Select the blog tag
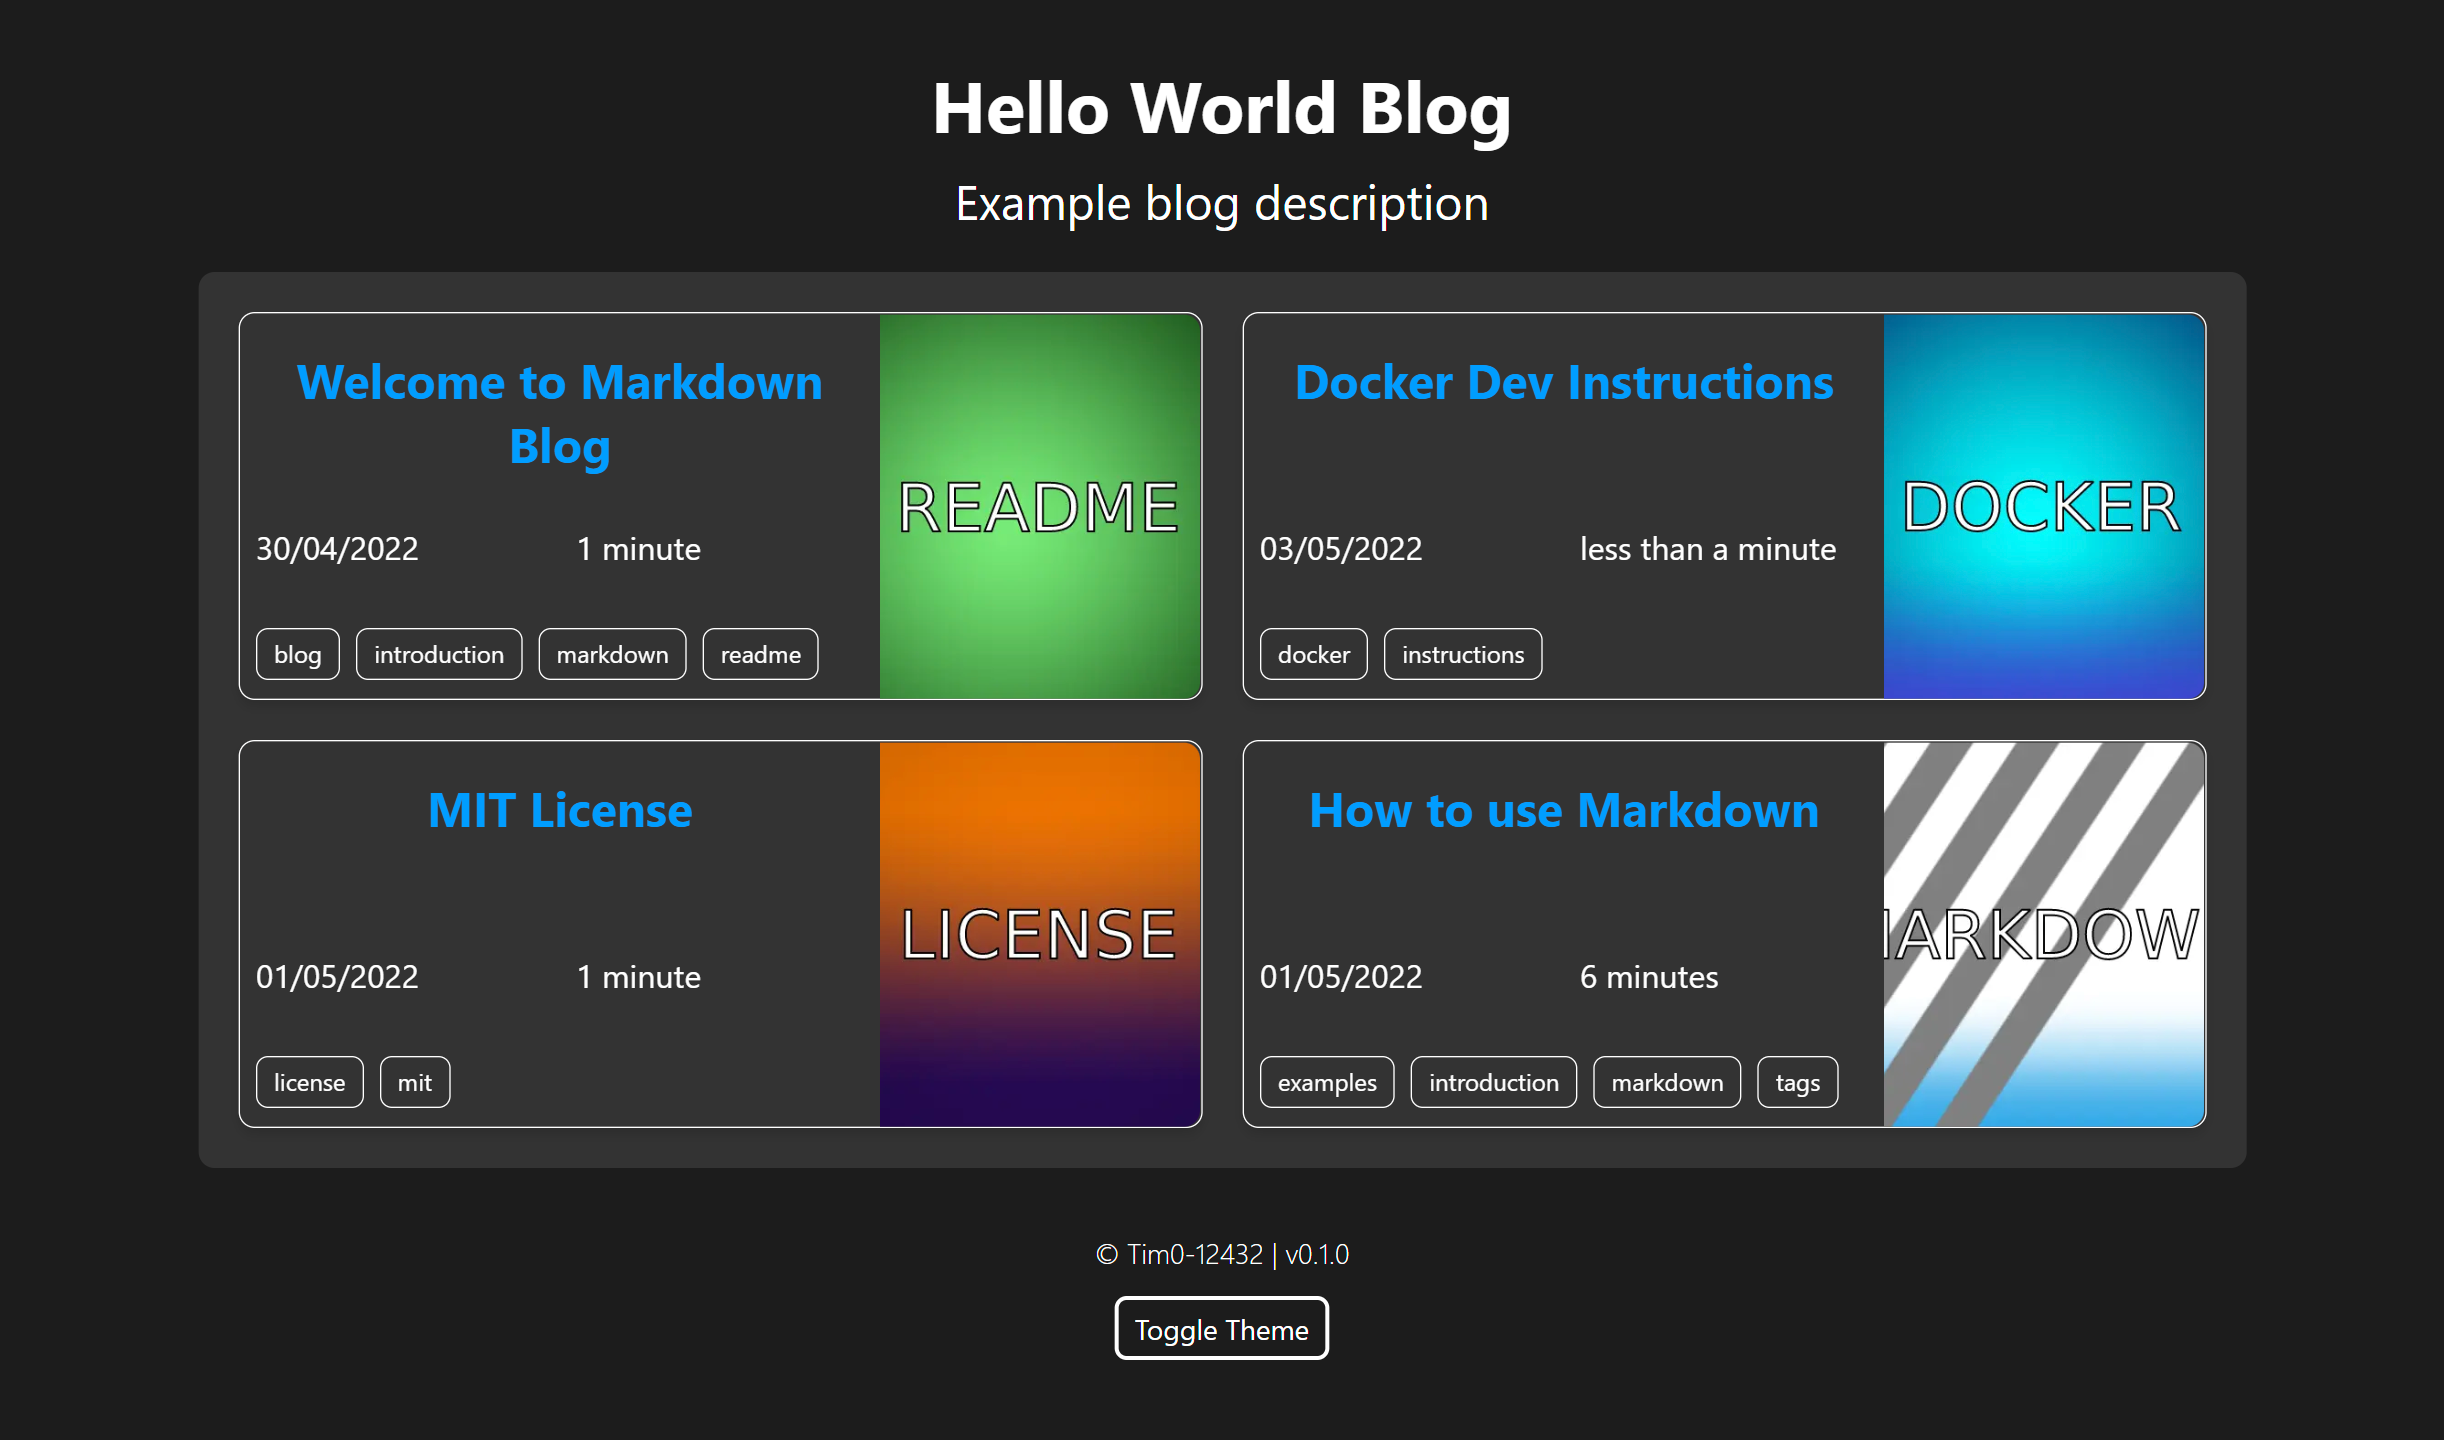 [297, 655]
